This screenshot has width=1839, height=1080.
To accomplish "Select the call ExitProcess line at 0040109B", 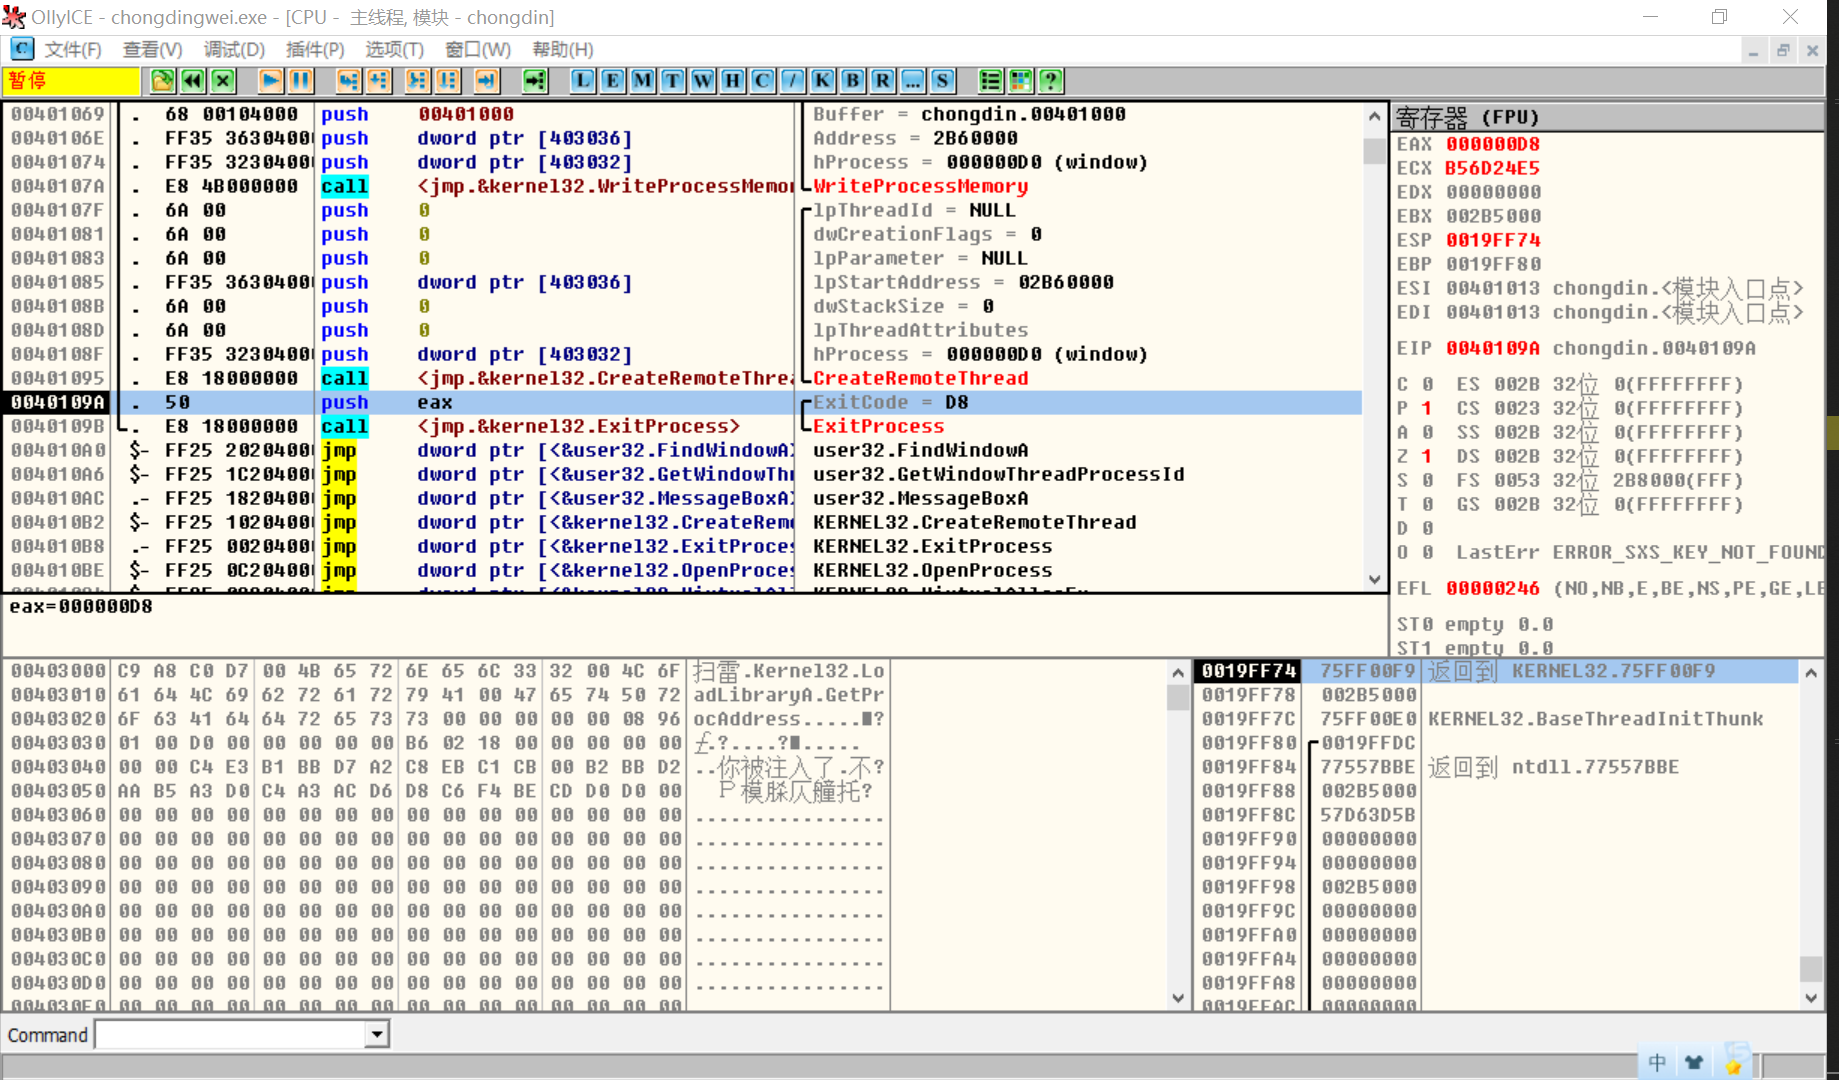I will coord(683,426).
